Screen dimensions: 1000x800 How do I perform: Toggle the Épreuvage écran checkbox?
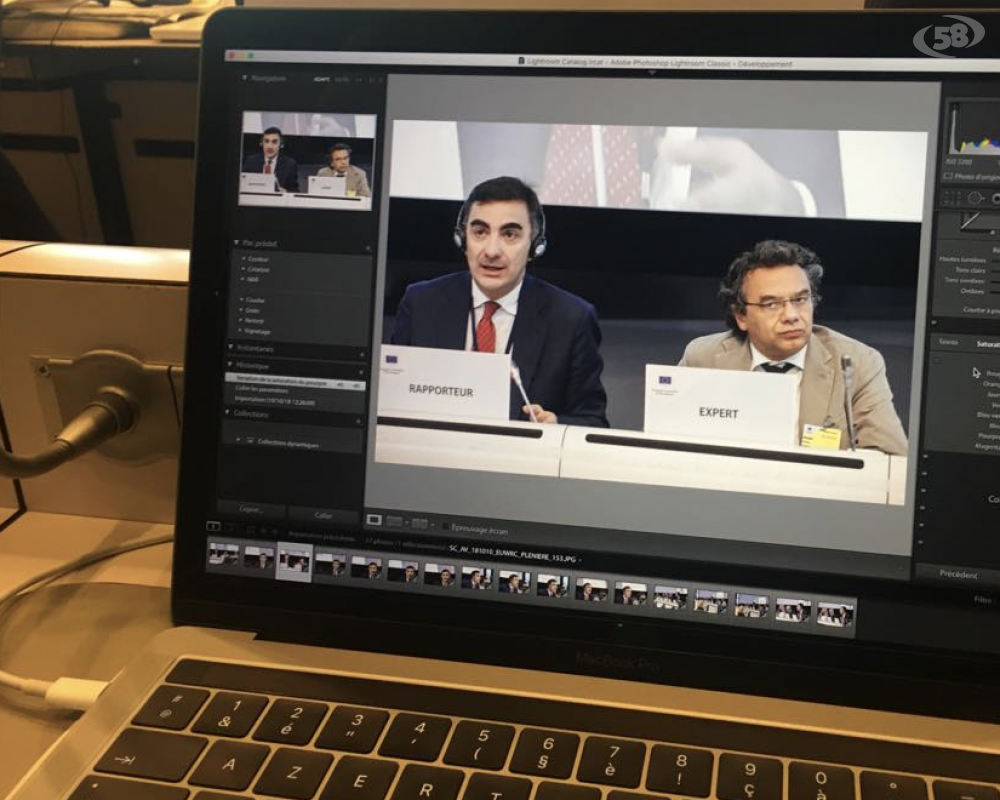click(444, 529)
